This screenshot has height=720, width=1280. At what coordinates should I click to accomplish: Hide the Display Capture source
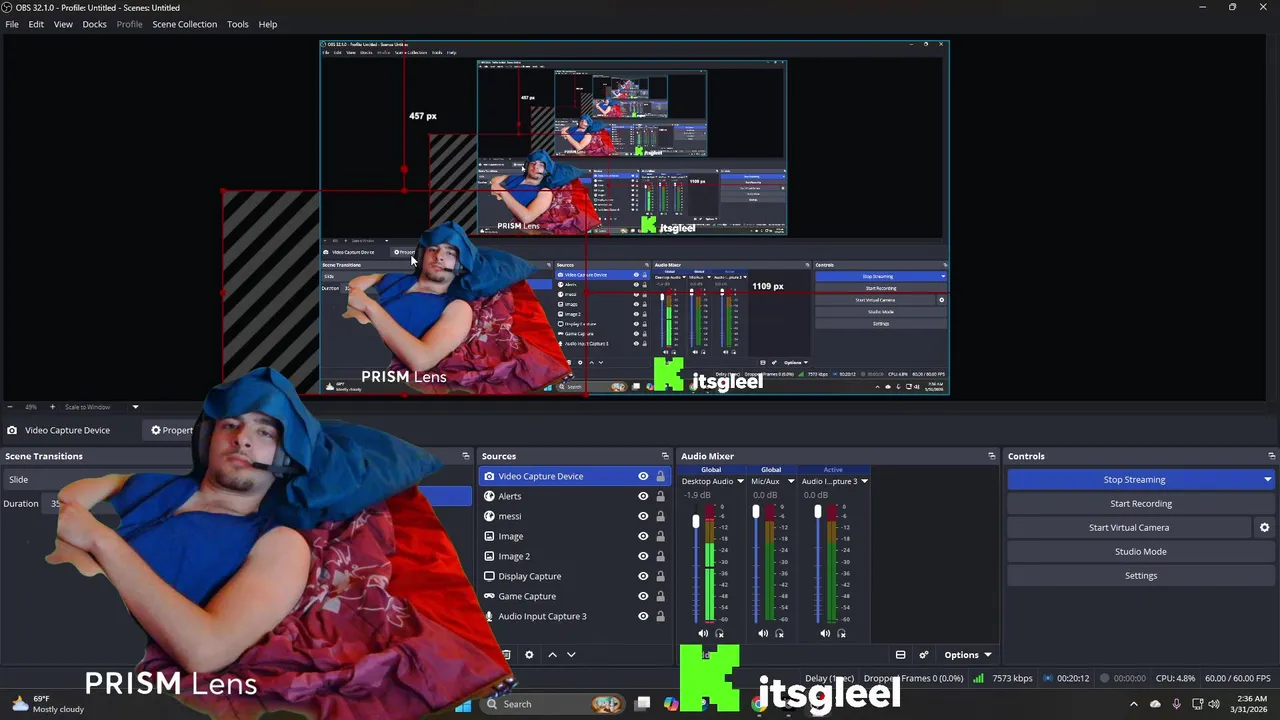[643, 576]
